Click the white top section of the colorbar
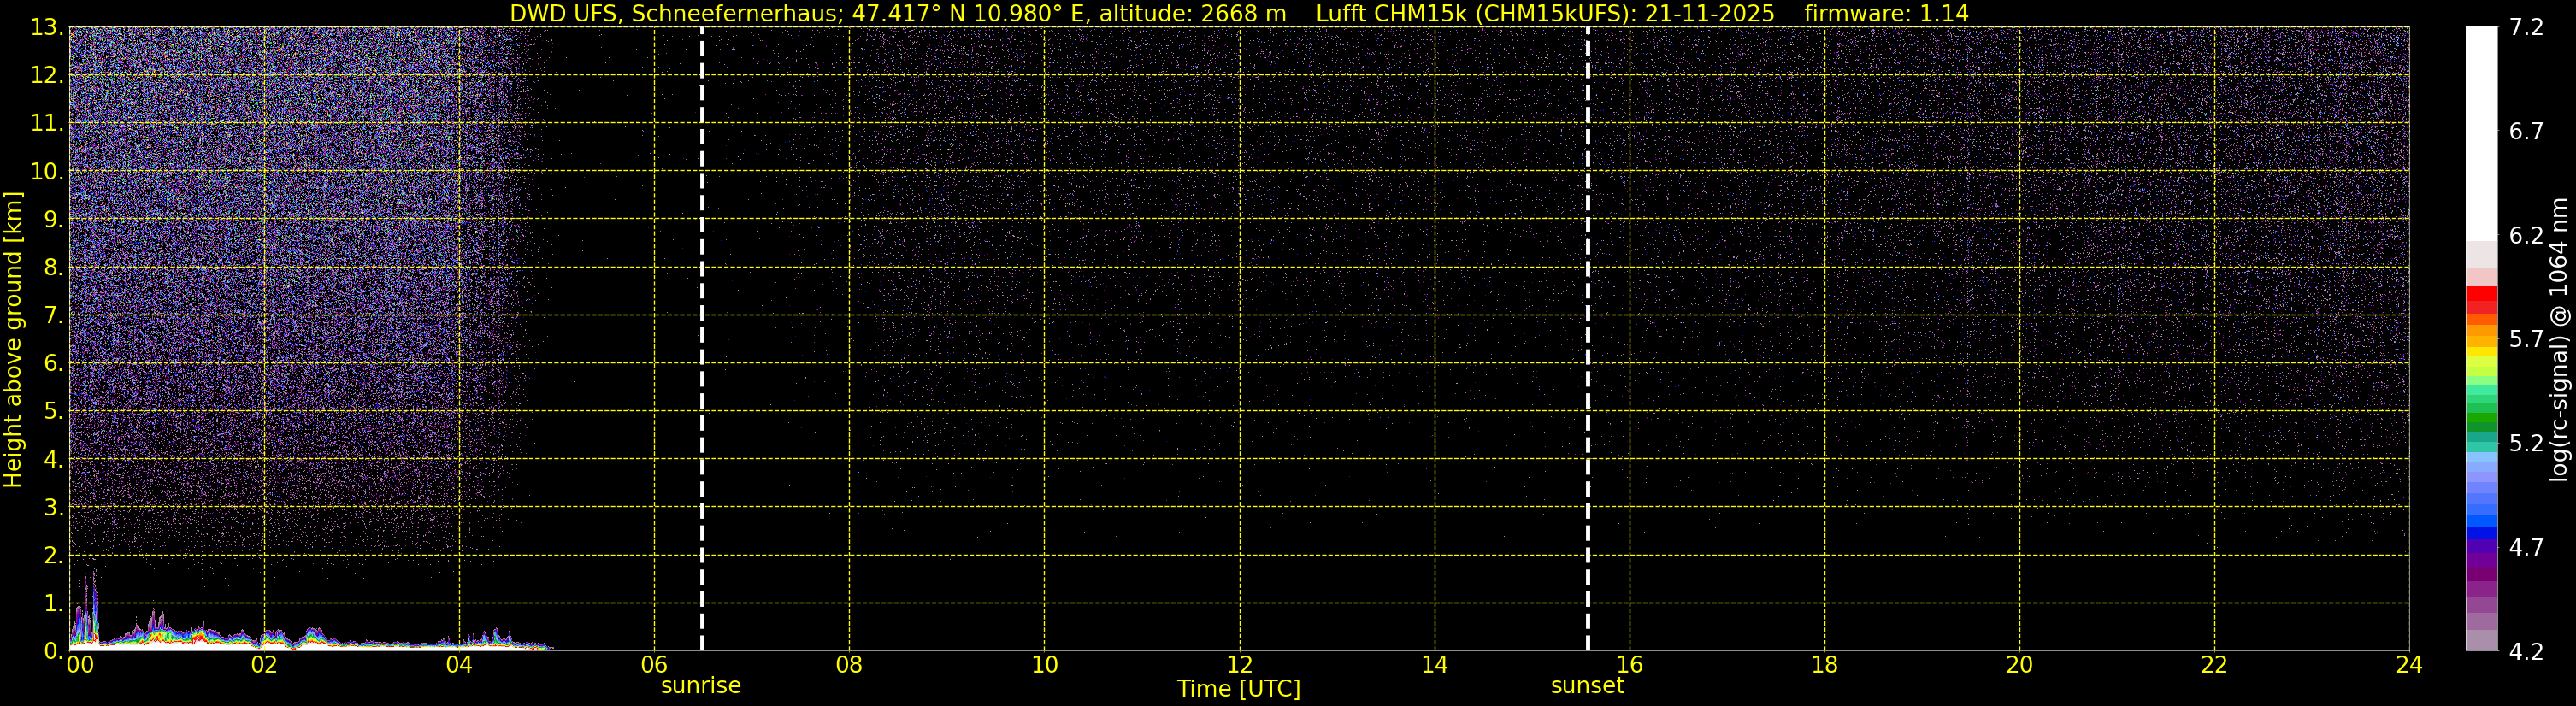The width and height of the screenshot is (2576, 706). point(2481,134)
